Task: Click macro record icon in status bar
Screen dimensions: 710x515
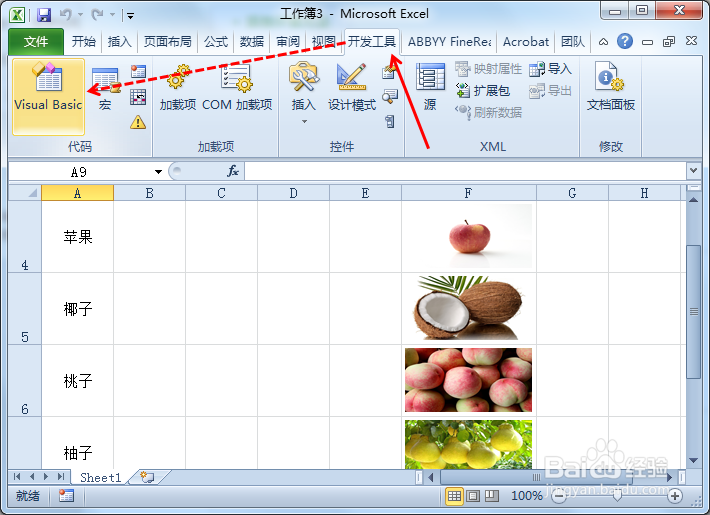Action: click(66, 496)
